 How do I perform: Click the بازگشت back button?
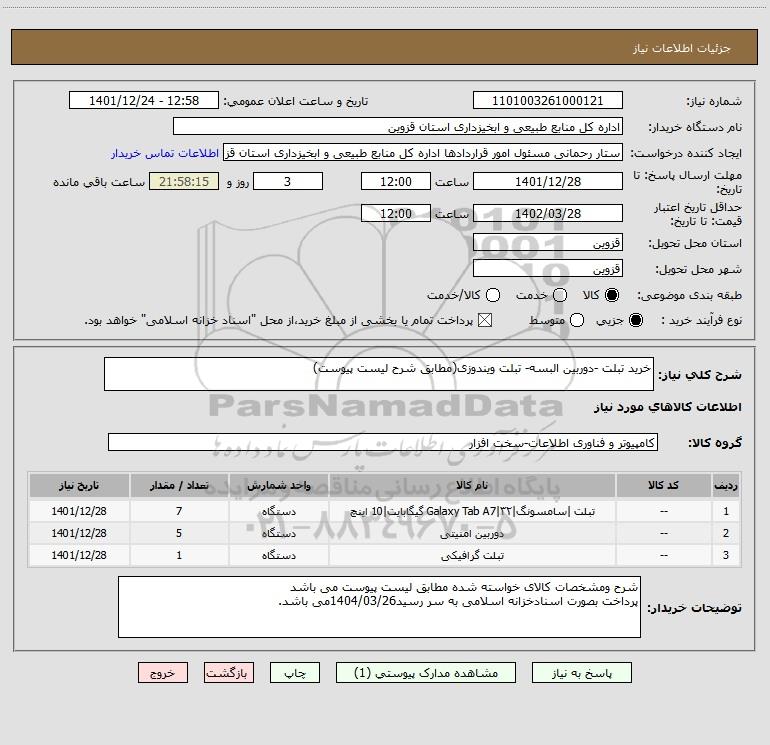pos(229,673)
